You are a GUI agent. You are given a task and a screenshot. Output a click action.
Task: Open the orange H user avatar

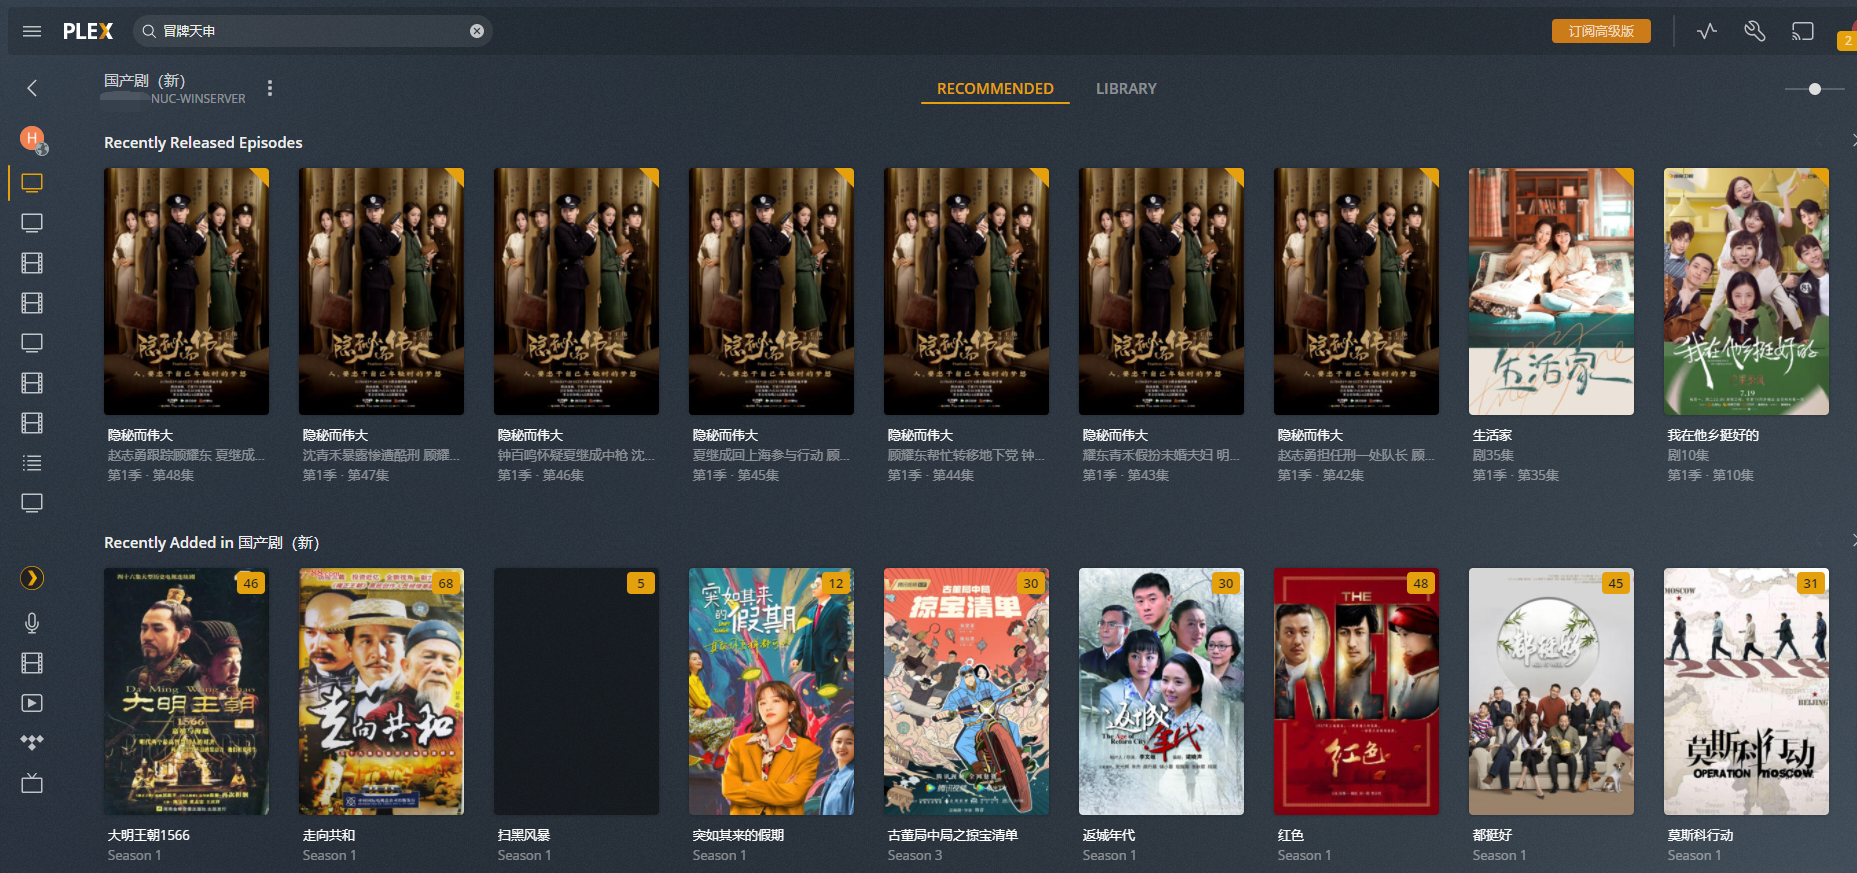pos(32,138)
